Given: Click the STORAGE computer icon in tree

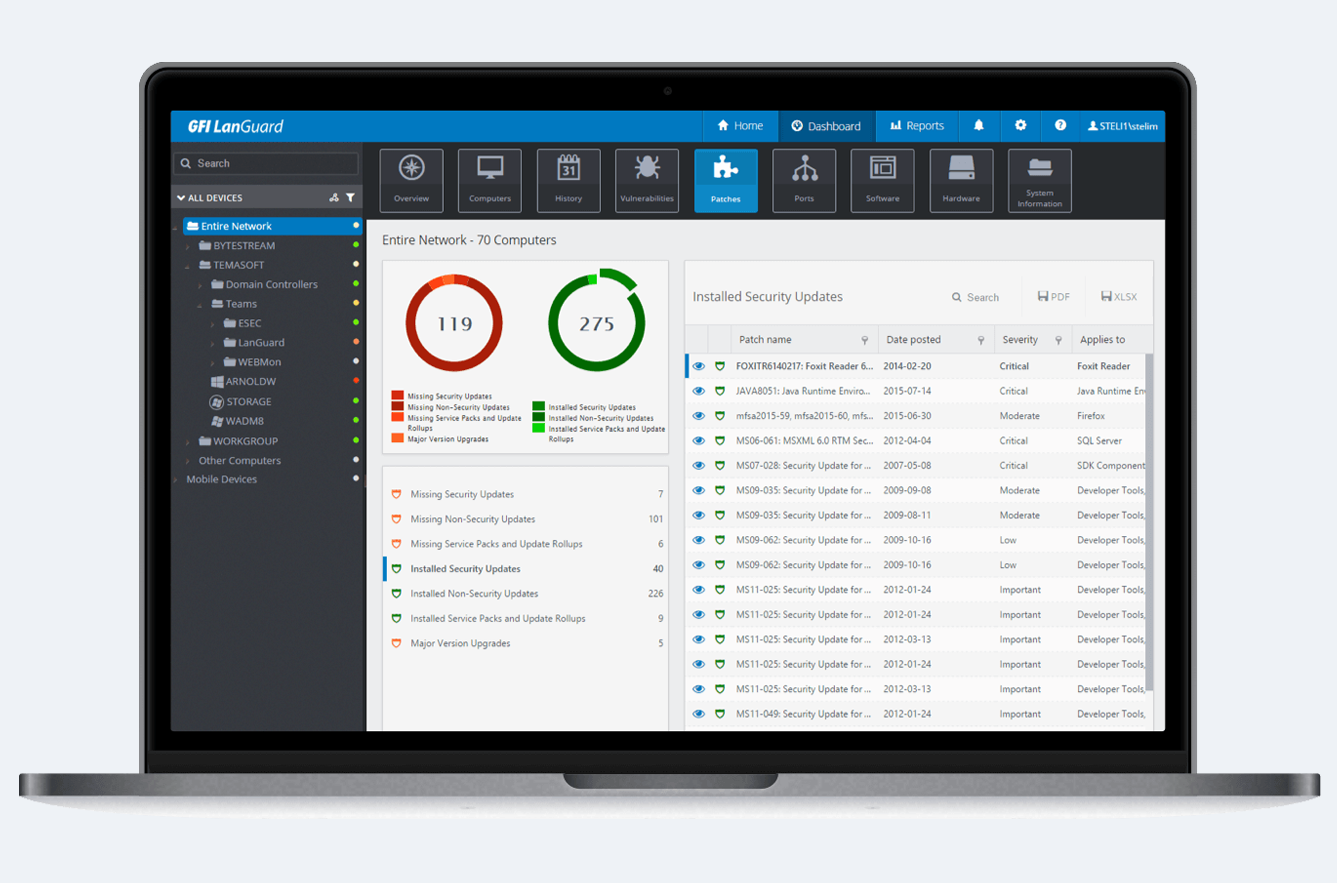Looking at the screenshot, I should (216, 402).
